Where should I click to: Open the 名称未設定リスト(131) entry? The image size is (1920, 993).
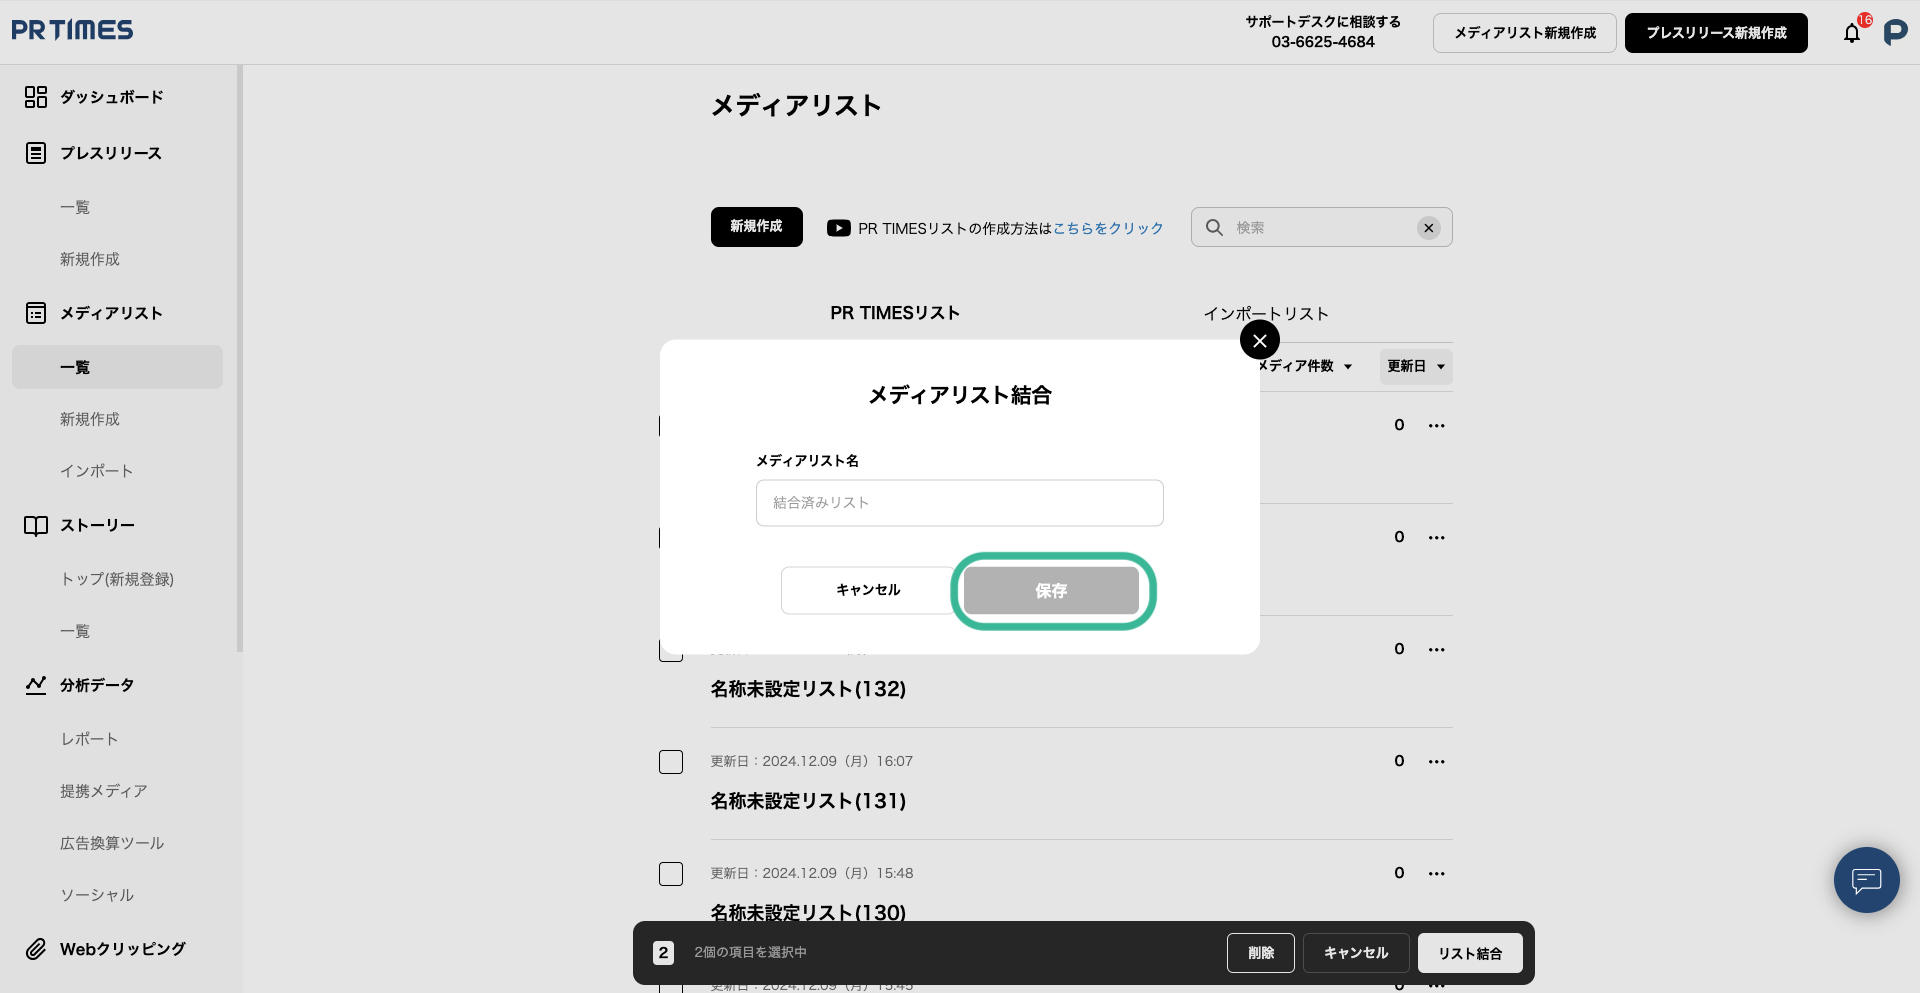point(808,801)
